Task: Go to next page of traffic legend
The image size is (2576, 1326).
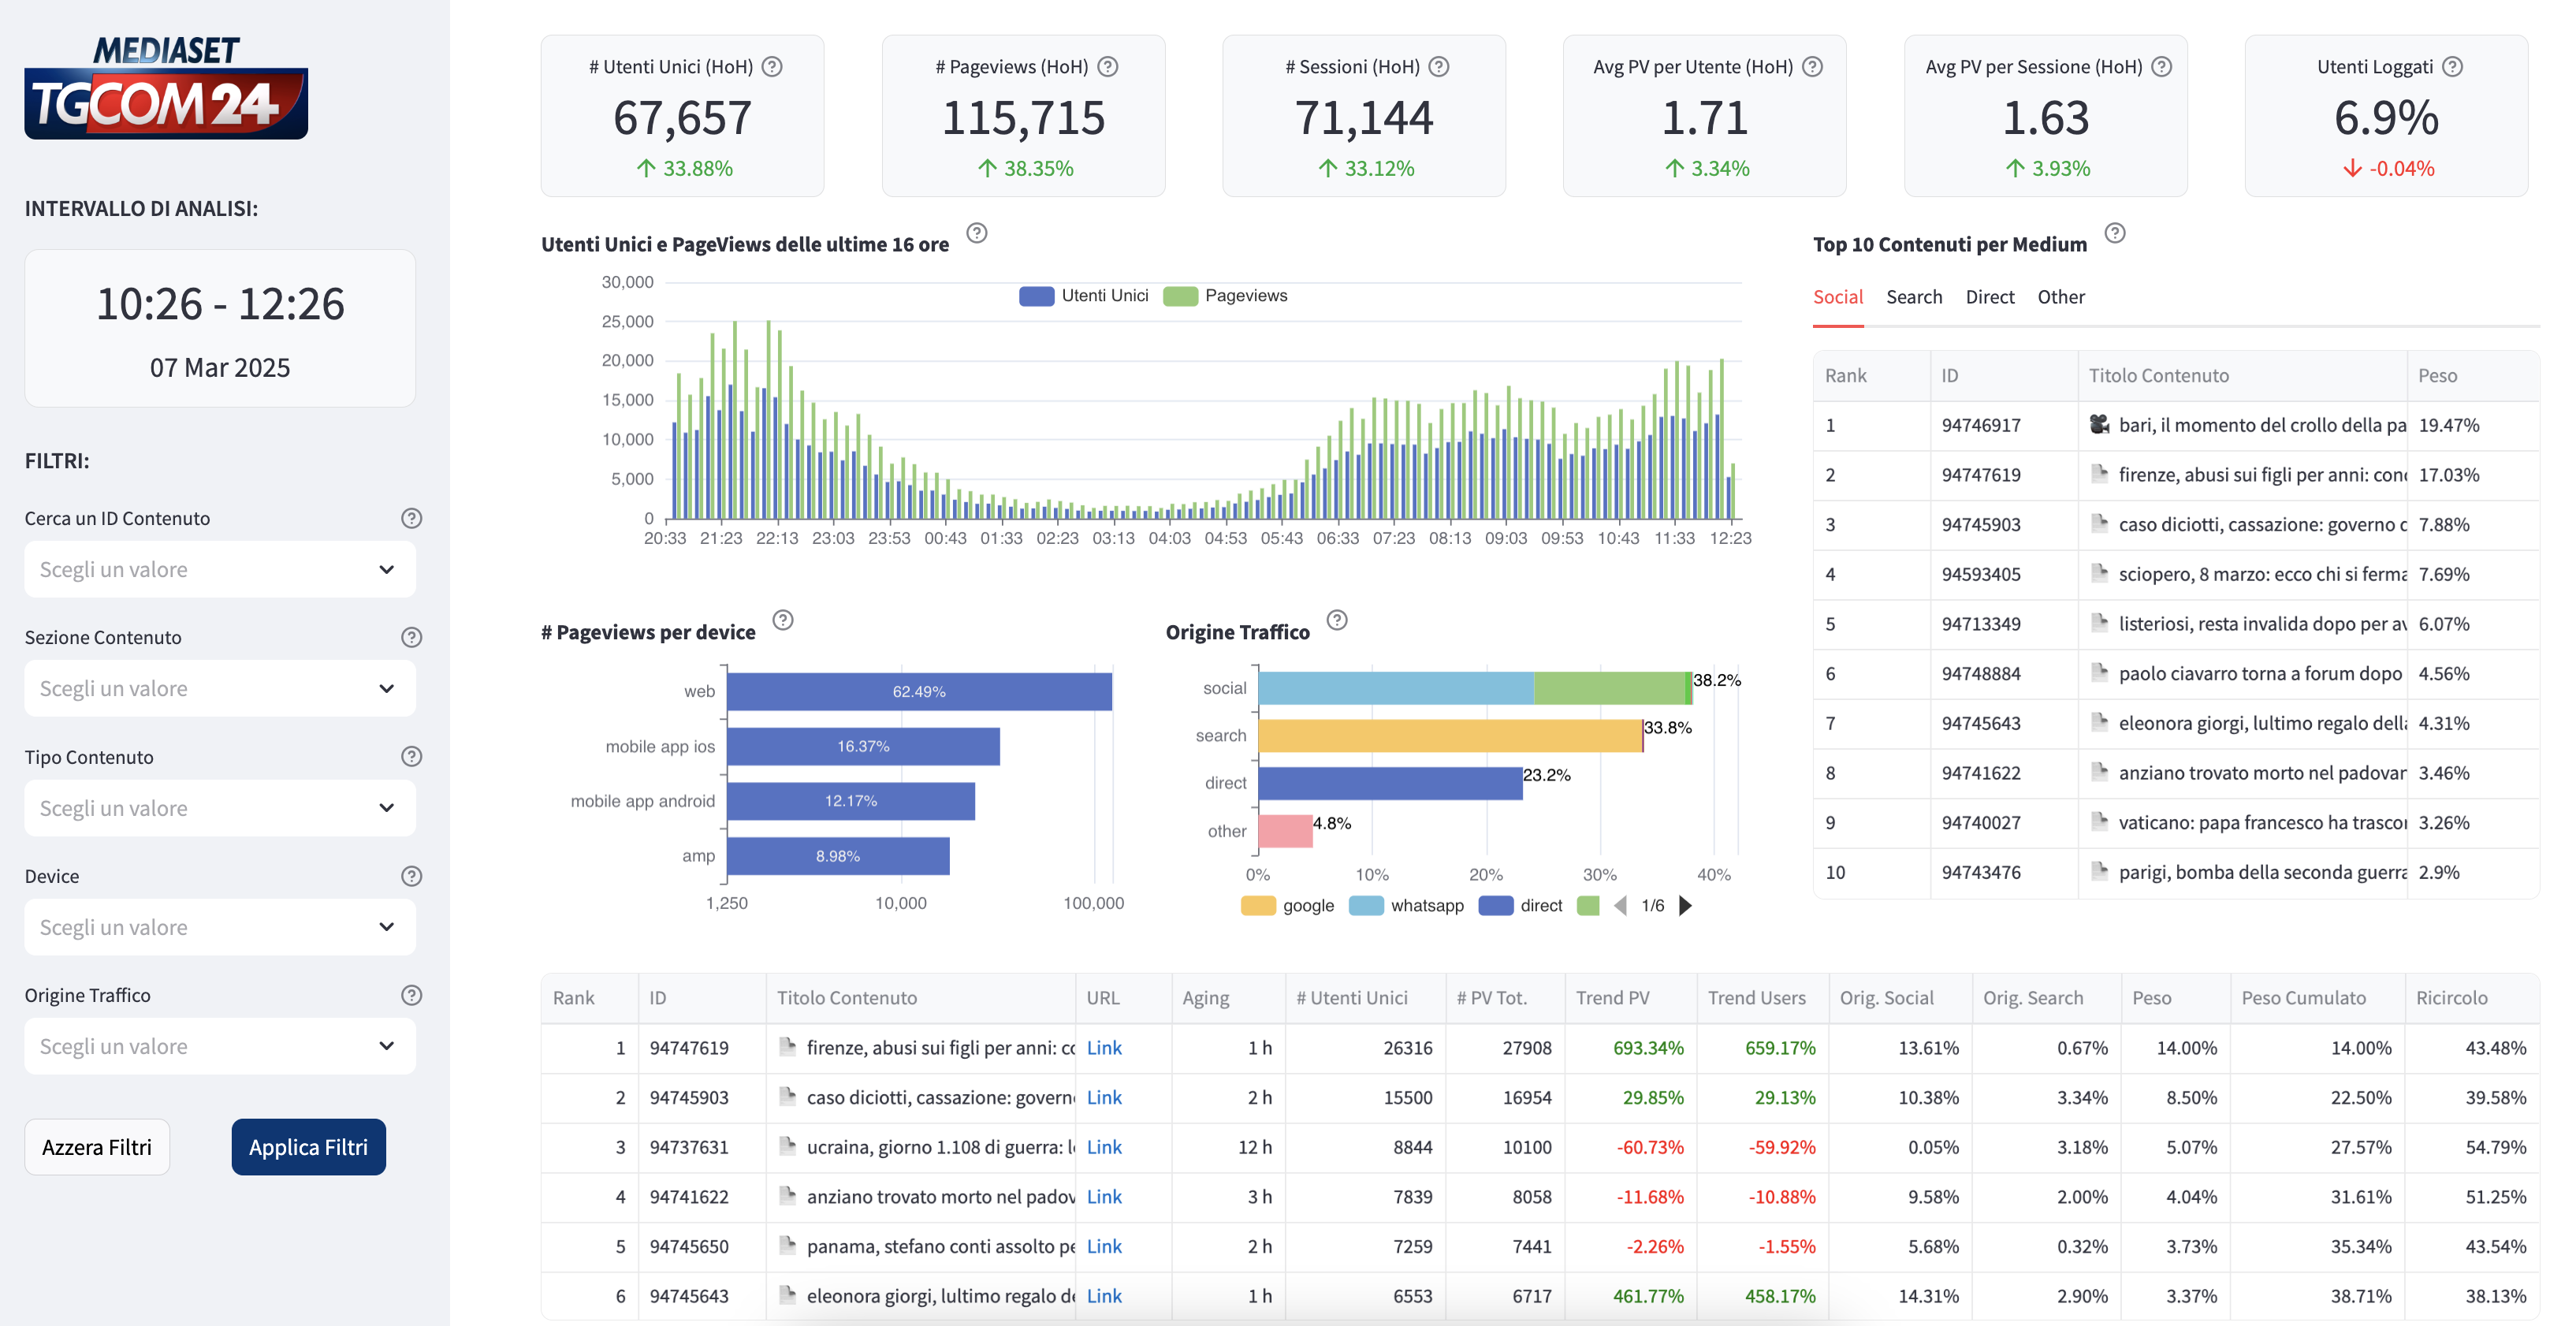Action: click(1685, 906)
